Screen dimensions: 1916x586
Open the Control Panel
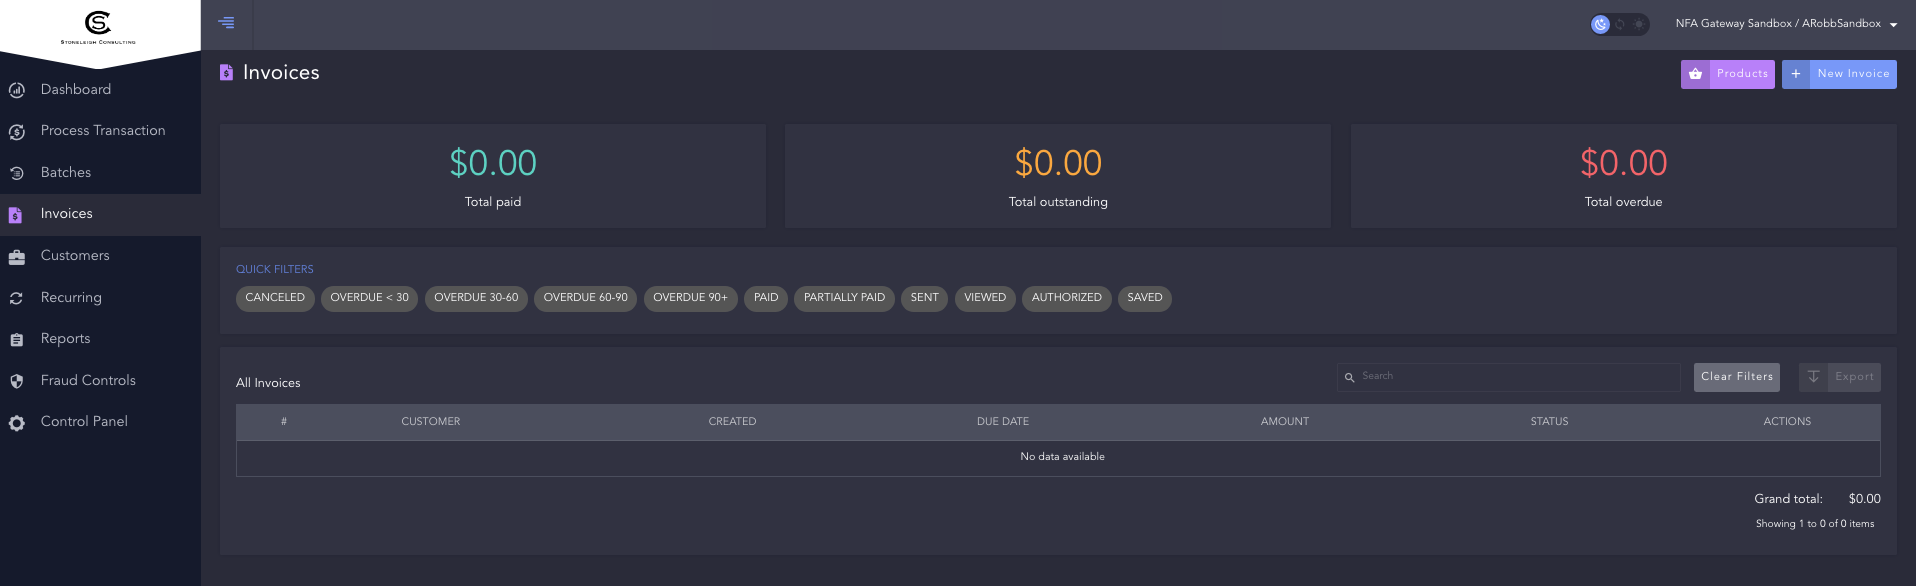[x=100, y=422]
